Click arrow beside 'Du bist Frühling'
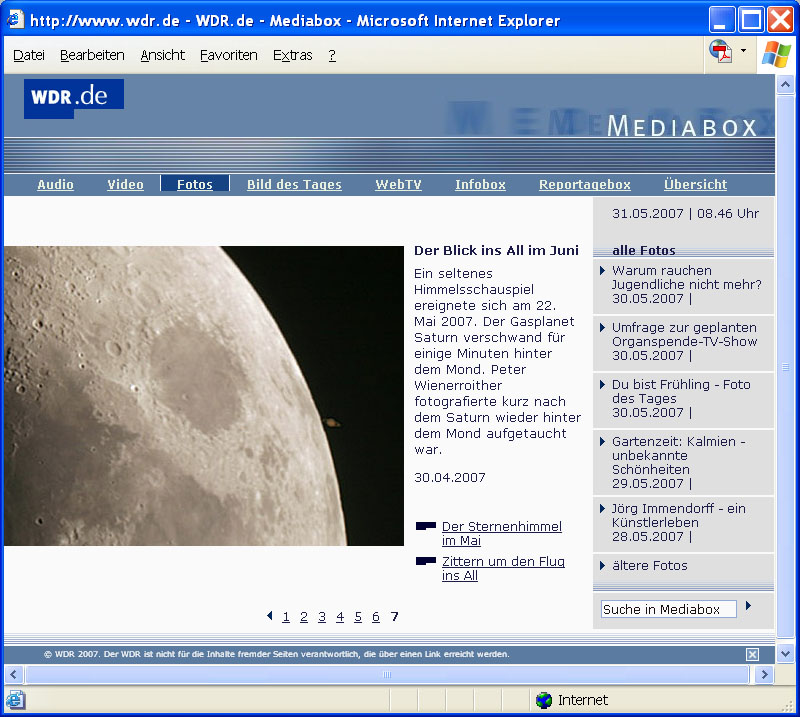Image resolution: width=800 pixels, height=717 pixels. click(x=602, y=384)
